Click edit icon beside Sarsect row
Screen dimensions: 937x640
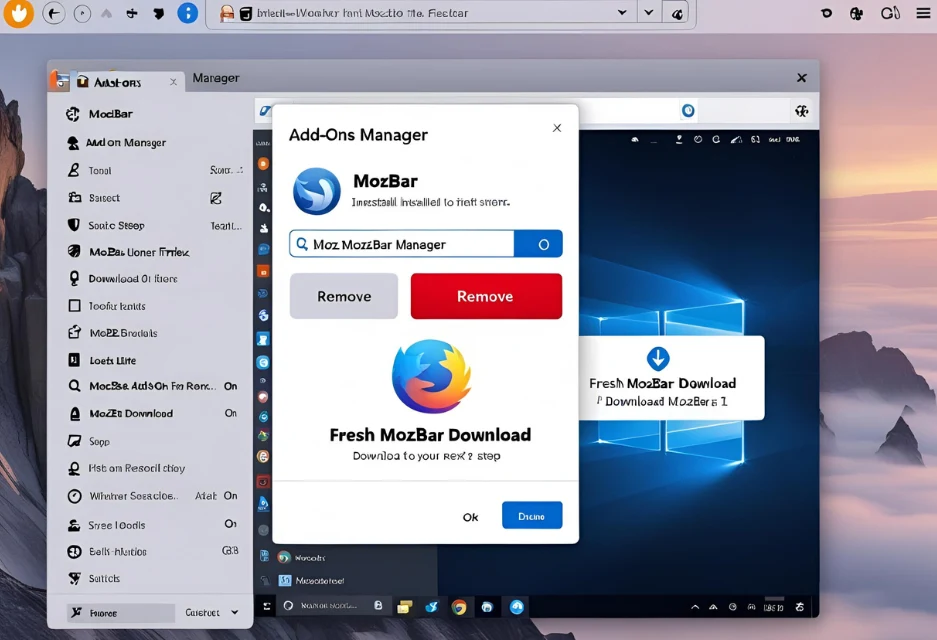coord(216,198)
